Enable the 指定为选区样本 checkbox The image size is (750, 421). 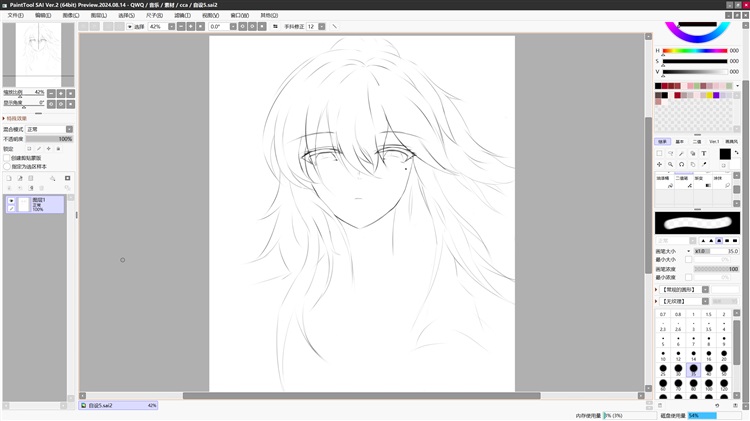(x=7, y=165)
